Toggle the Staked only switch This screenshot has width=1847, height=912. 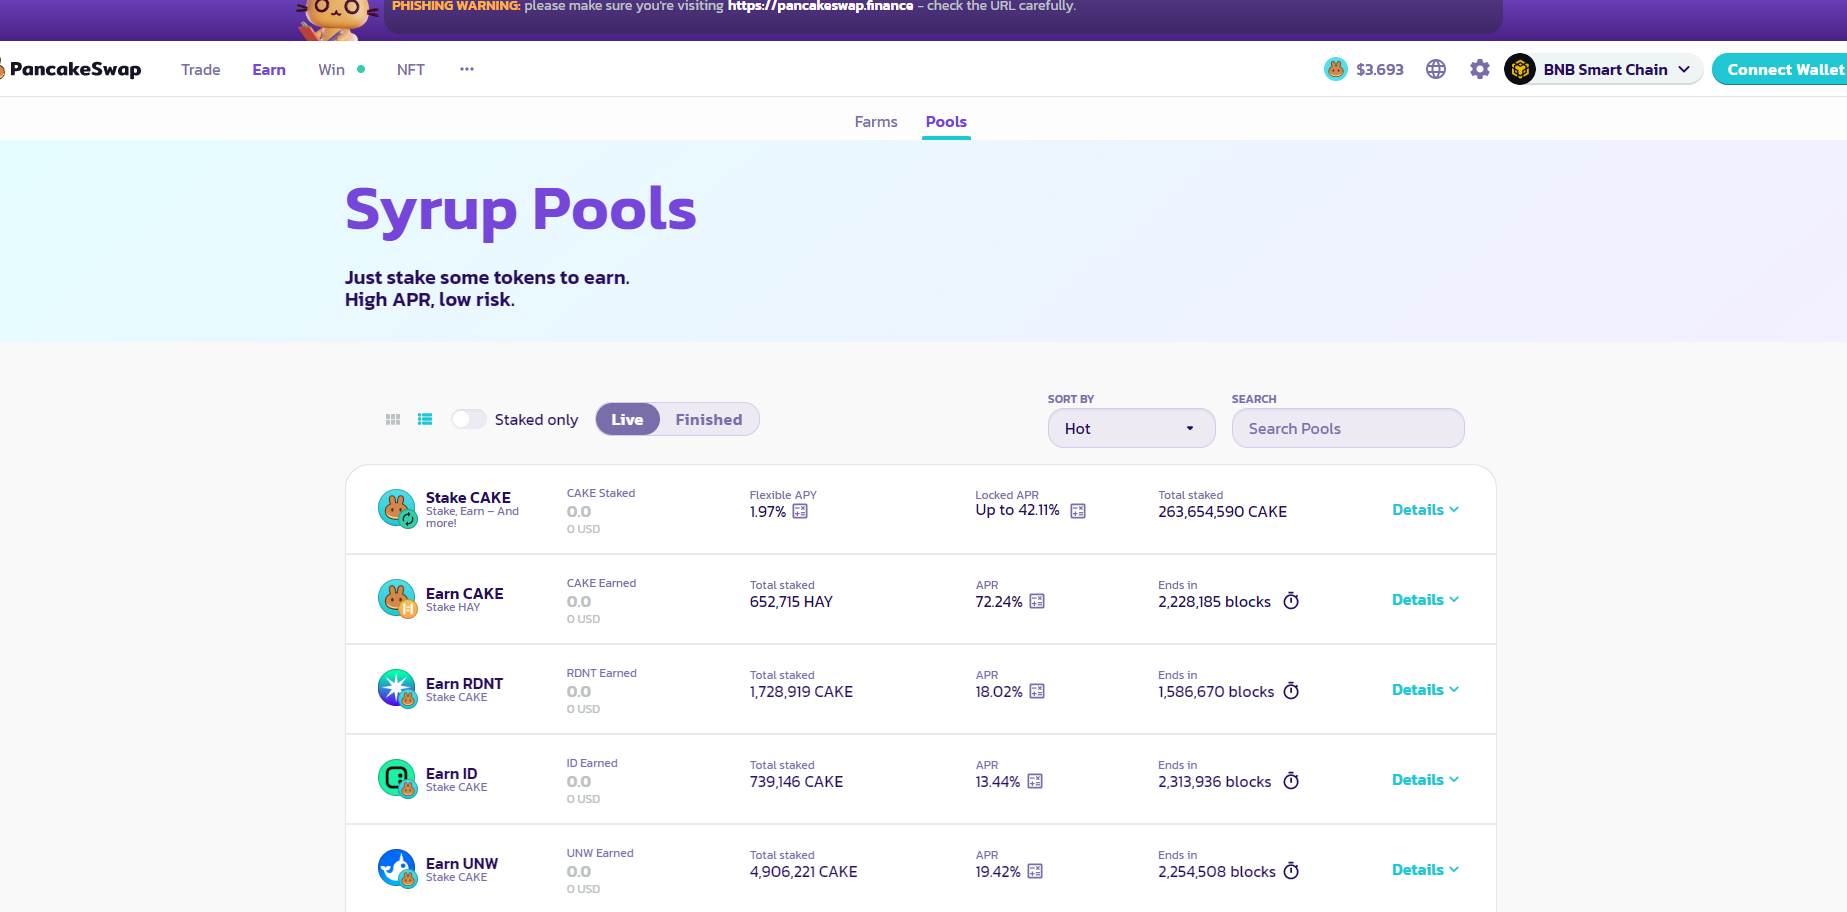468,419
